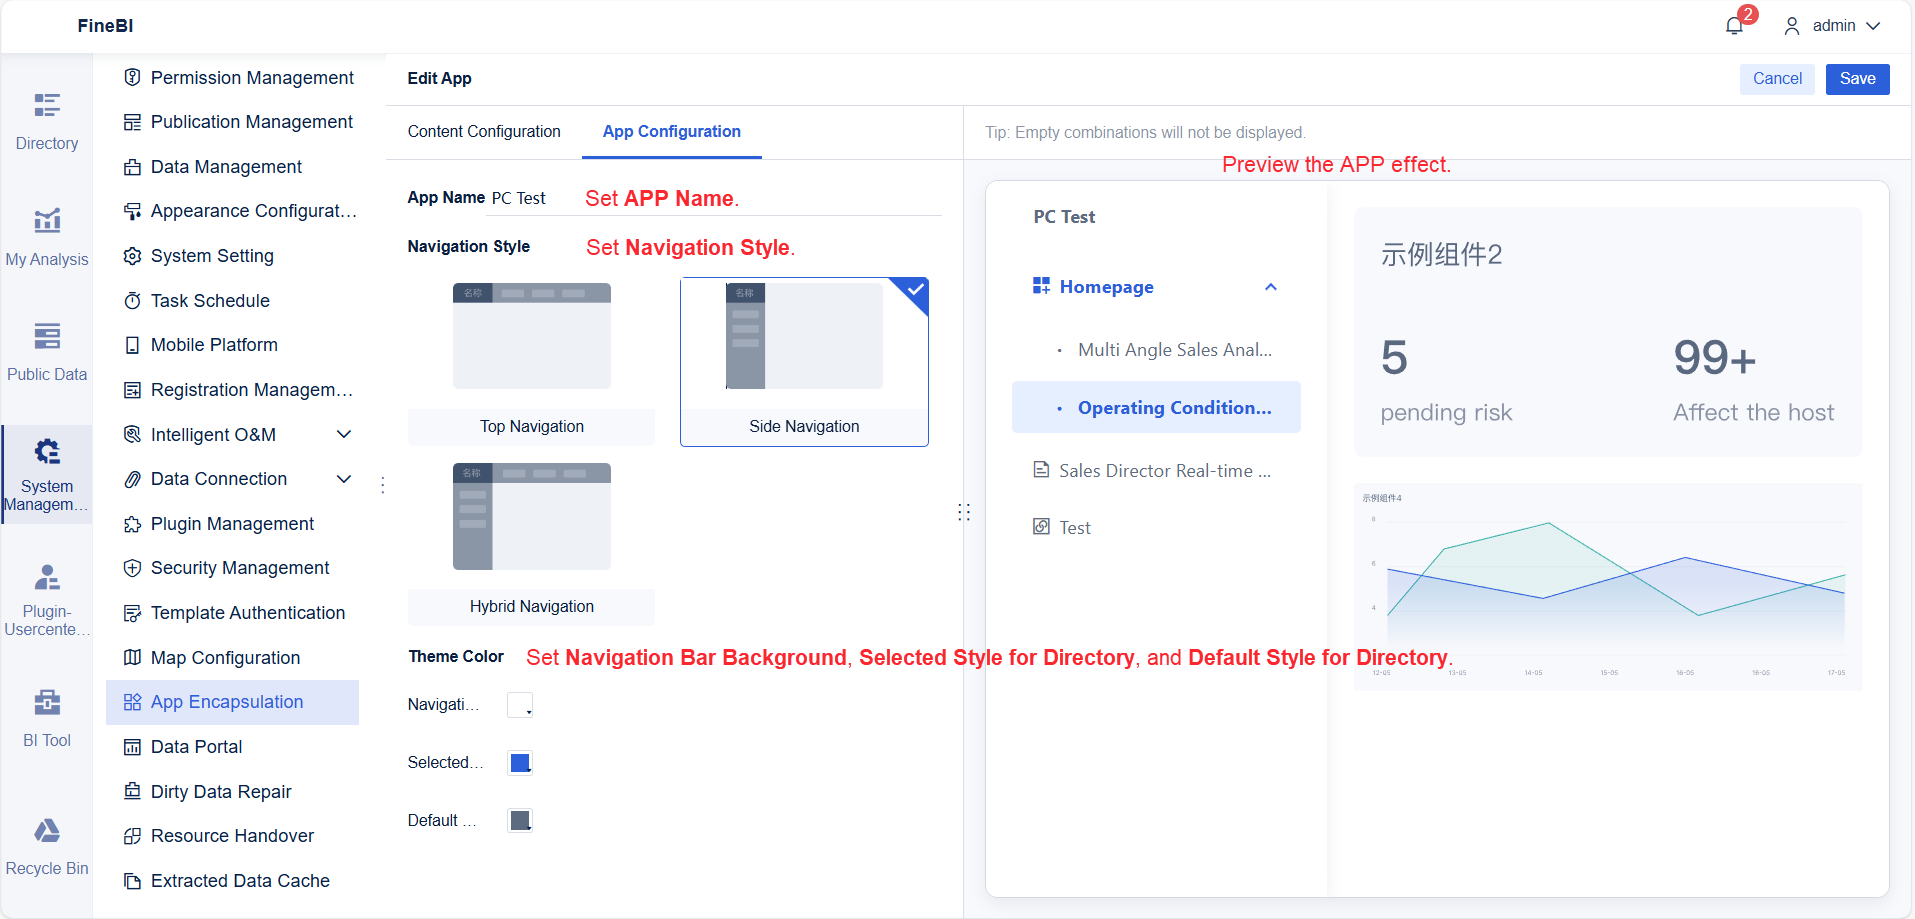This screenshot has height=919, width=1915.
Task: Select Hybrid Navigation style option
Action: (x=531, y=542)
